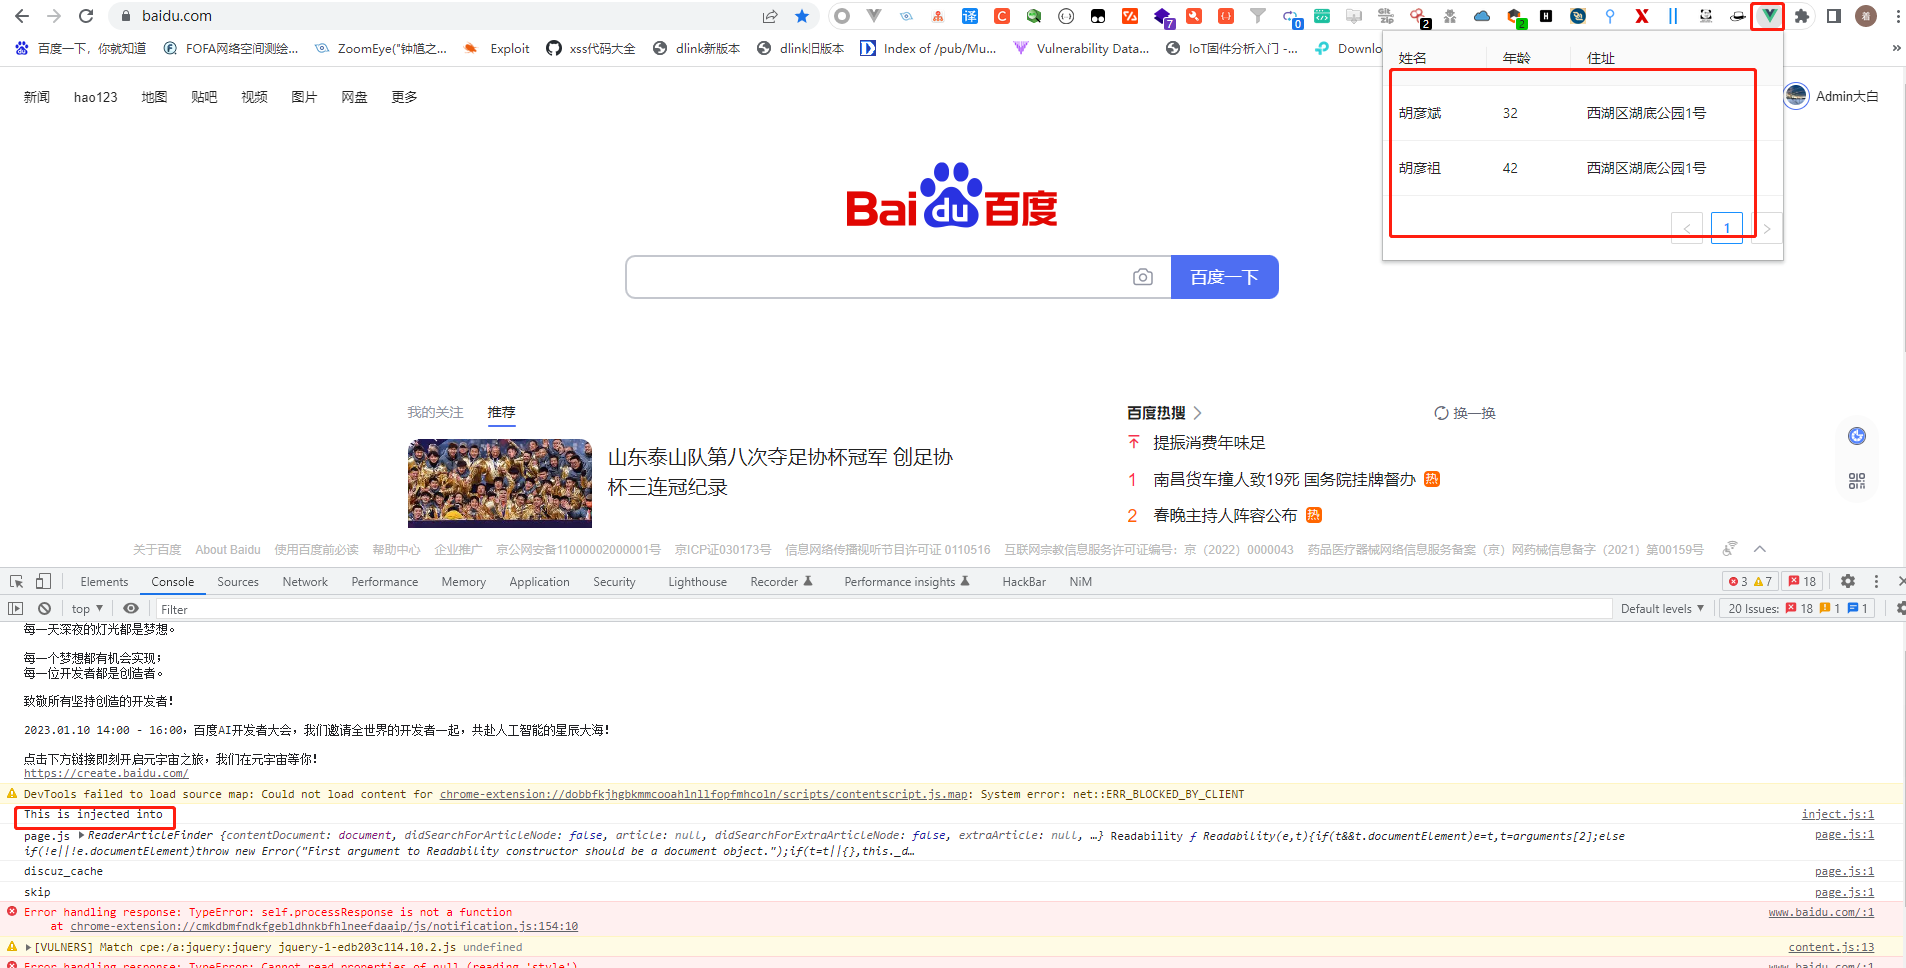1906x968 pixels.
Task: Go to next page in popup table
Action: click(1767, 228)
